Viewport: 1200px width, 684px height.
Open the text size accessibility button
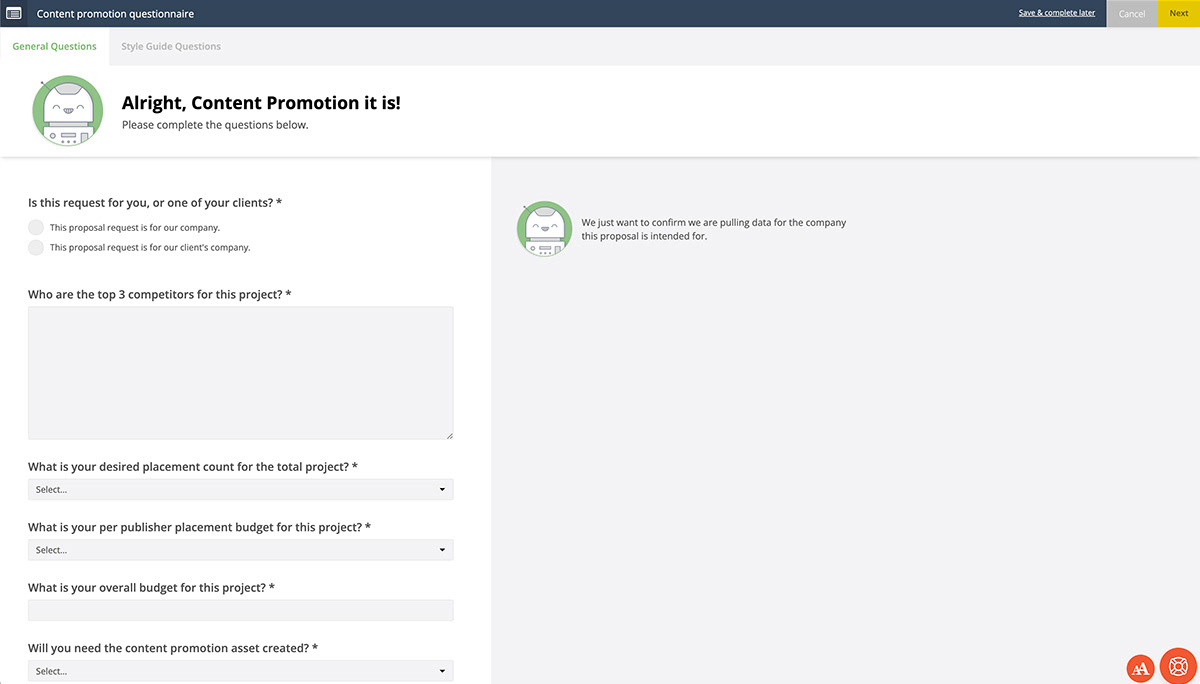[x=1140, y=667]
